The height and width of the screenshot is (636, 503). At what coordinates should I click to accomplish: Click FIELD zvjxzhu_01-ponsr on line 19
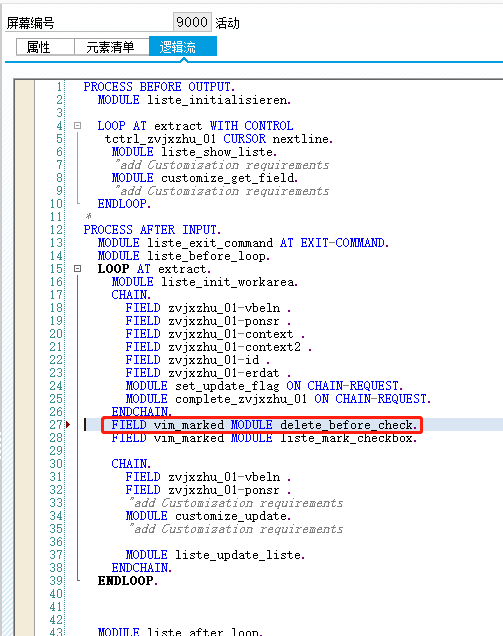point(208,321)
